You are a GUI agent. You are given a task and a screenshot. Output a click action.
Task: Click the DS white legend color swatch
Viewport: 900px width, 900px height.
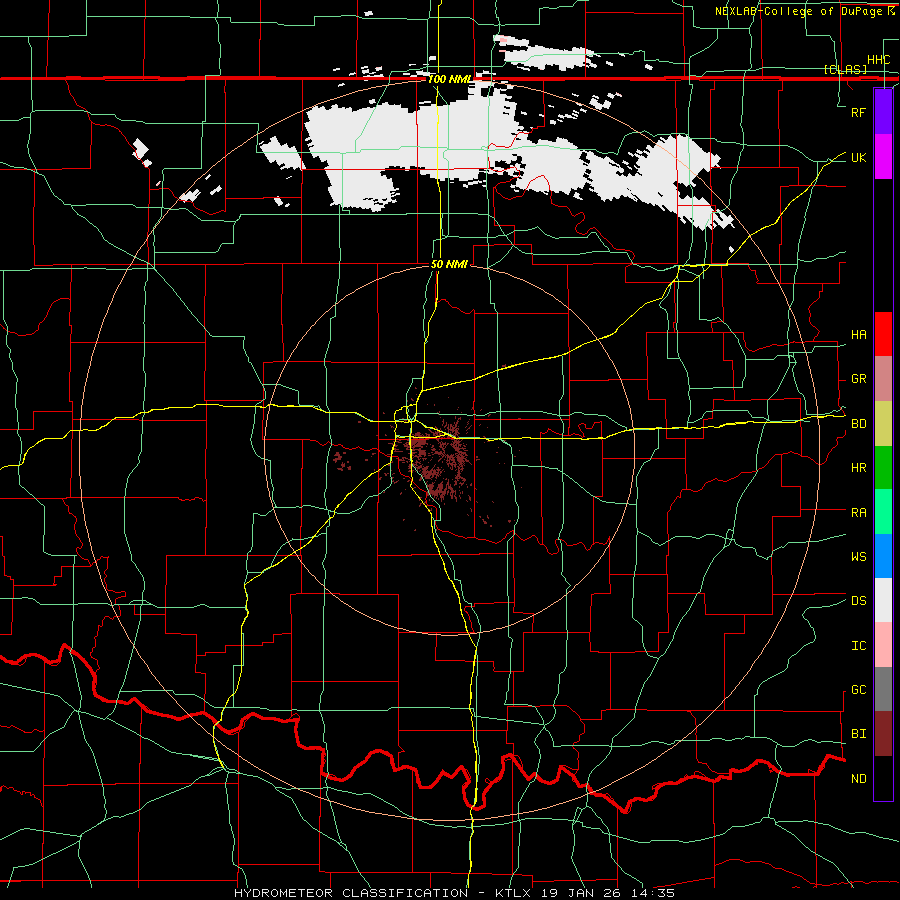coord(883,600)
